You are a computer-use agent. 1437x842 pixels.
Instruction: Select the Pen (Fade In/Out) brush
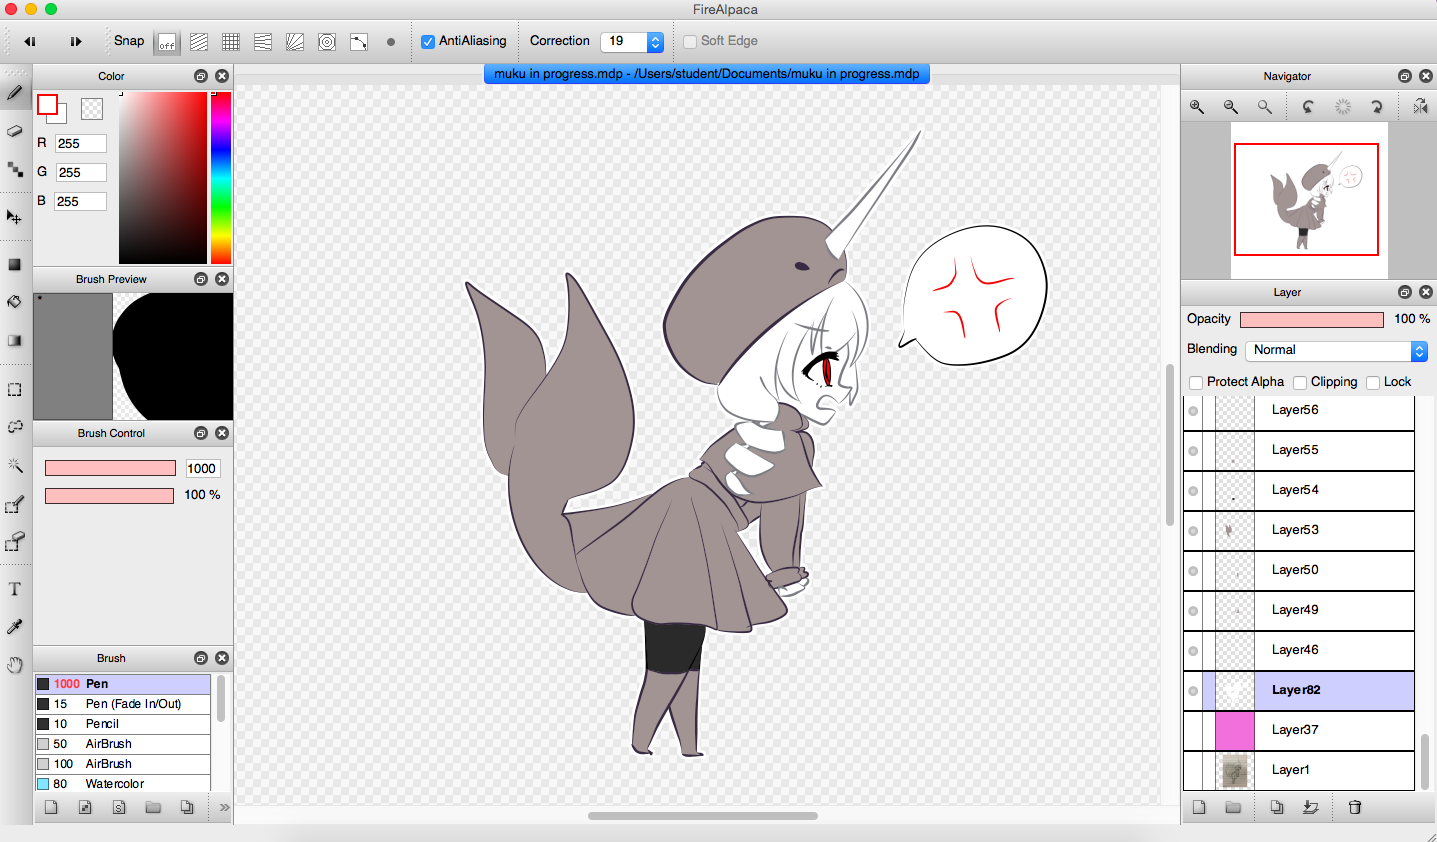coord(123,704)
